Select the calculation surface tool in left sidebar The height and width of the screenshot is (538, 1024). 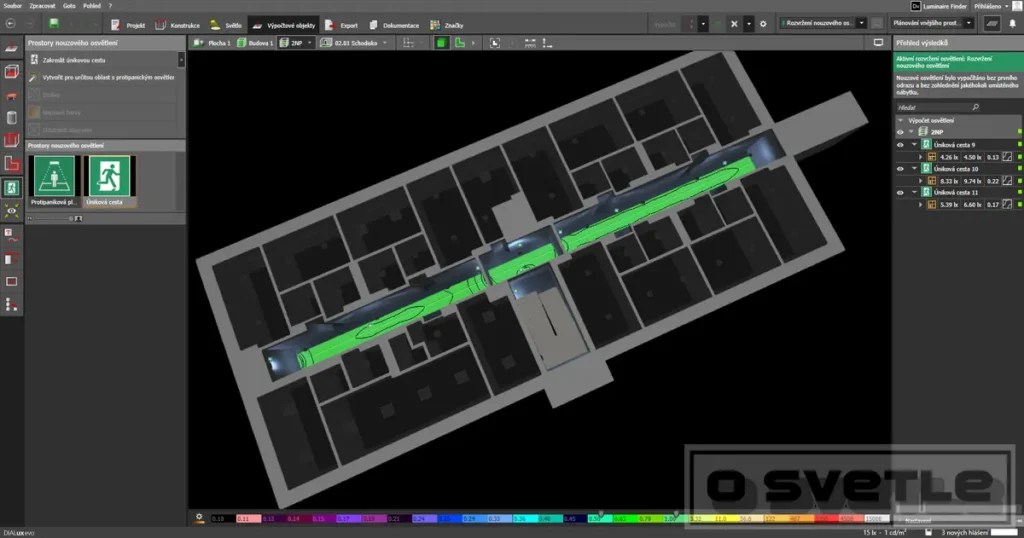(12, 48)
